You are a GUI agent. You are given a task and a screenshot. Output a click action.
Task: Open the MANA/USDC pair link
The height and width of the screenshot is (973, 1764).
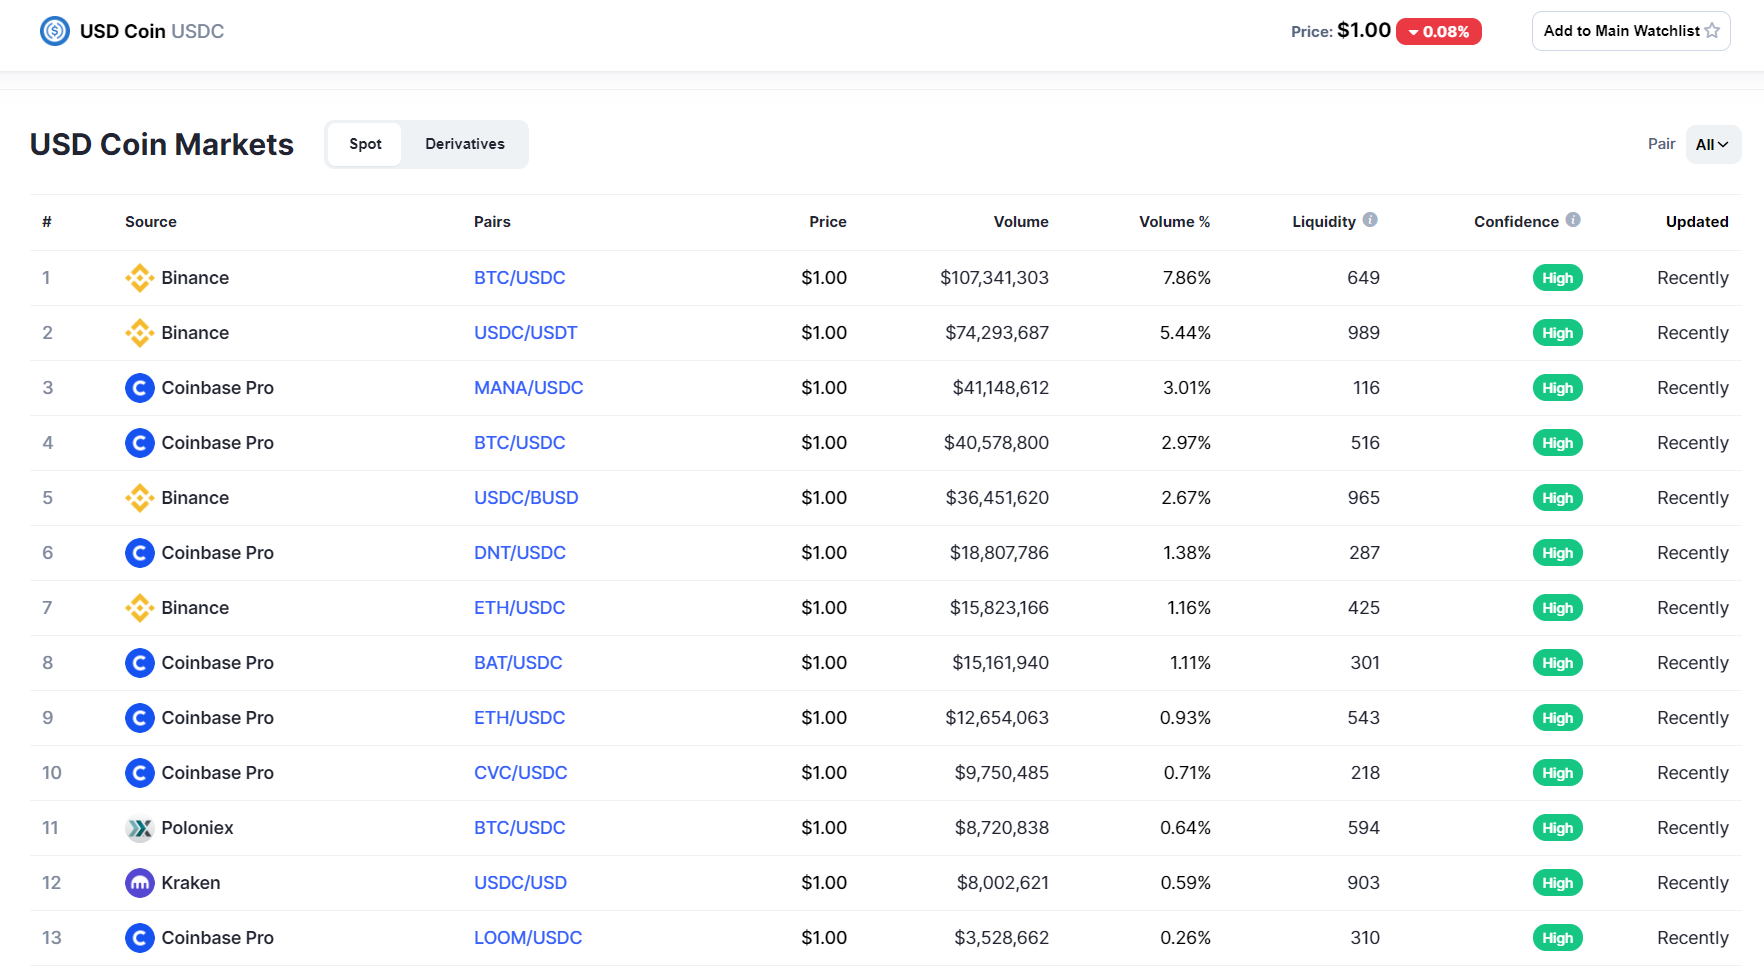tap(528, 388)
